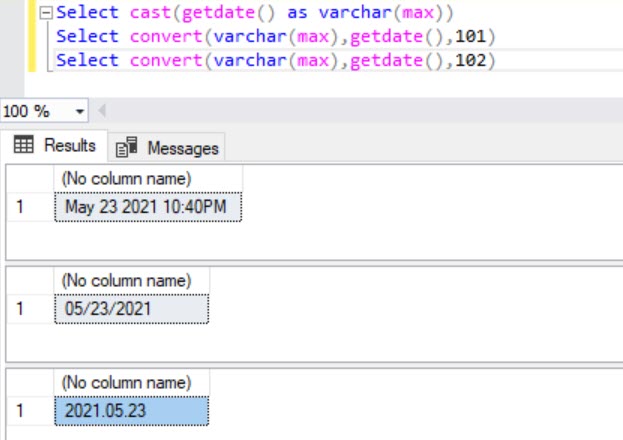
Task: Click first result grid's column header
Action: click(148, 179)
